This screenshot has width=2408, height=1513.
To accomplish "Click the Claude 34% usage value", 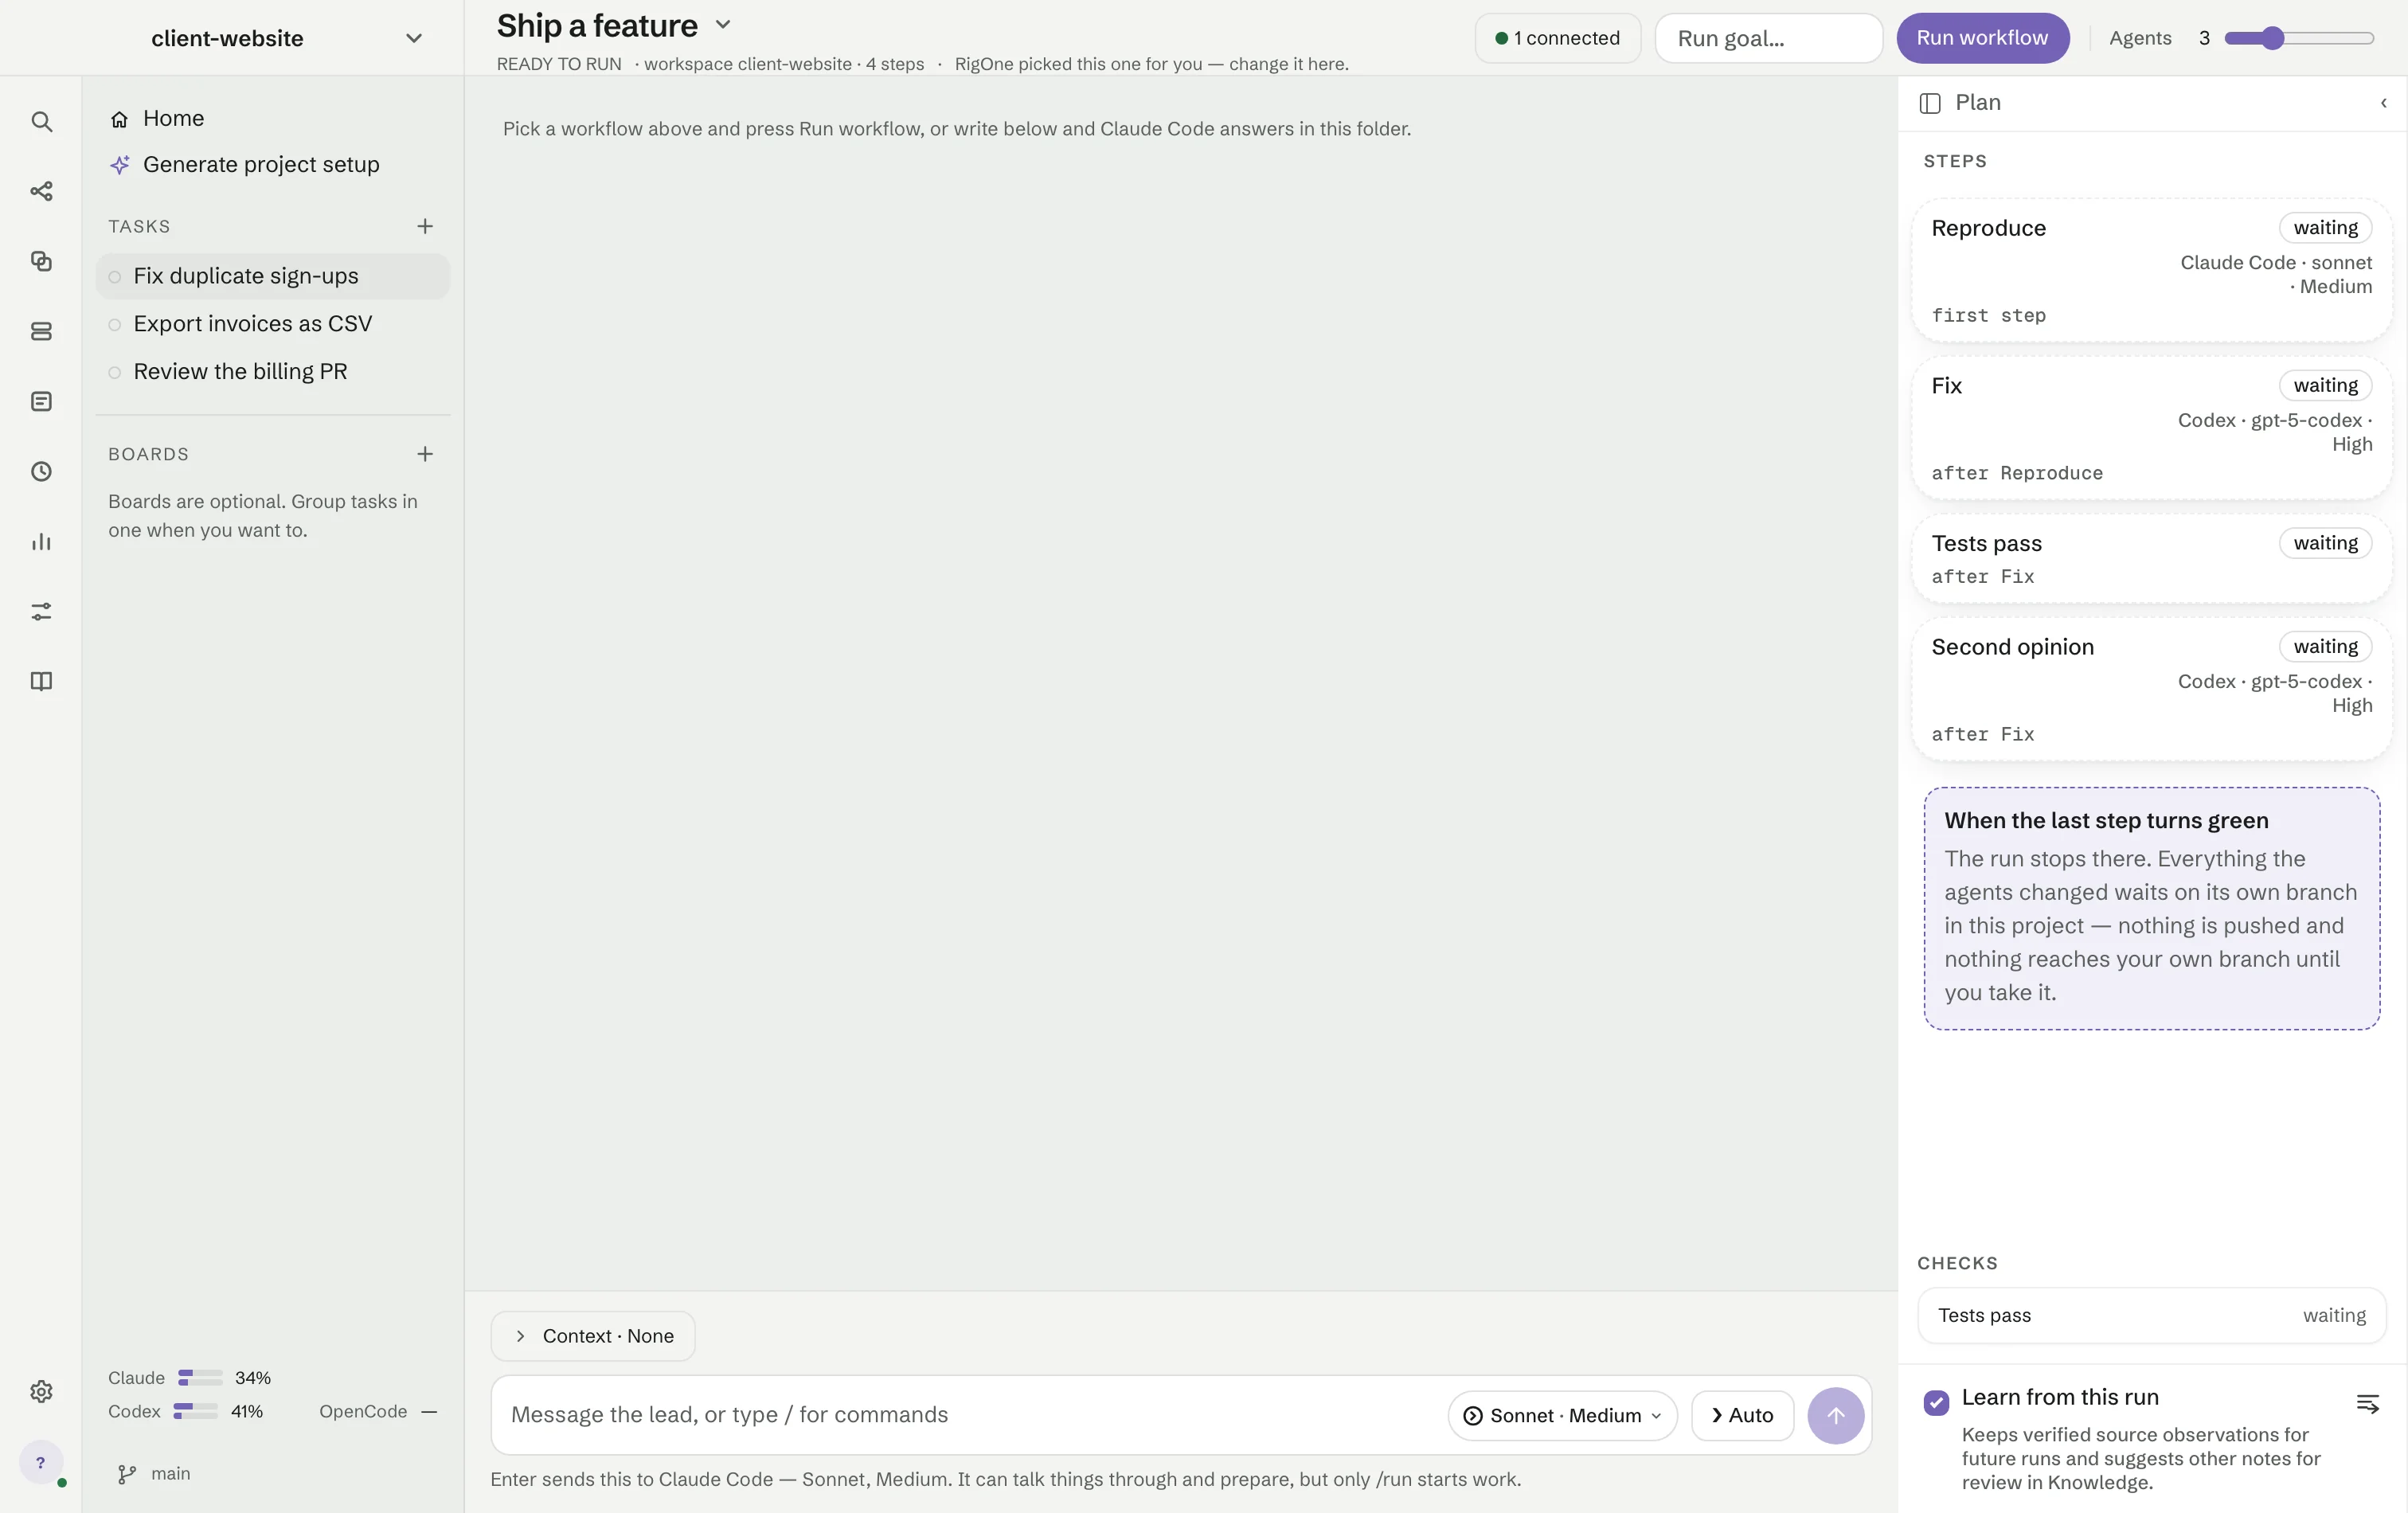I will point(253,1378).
